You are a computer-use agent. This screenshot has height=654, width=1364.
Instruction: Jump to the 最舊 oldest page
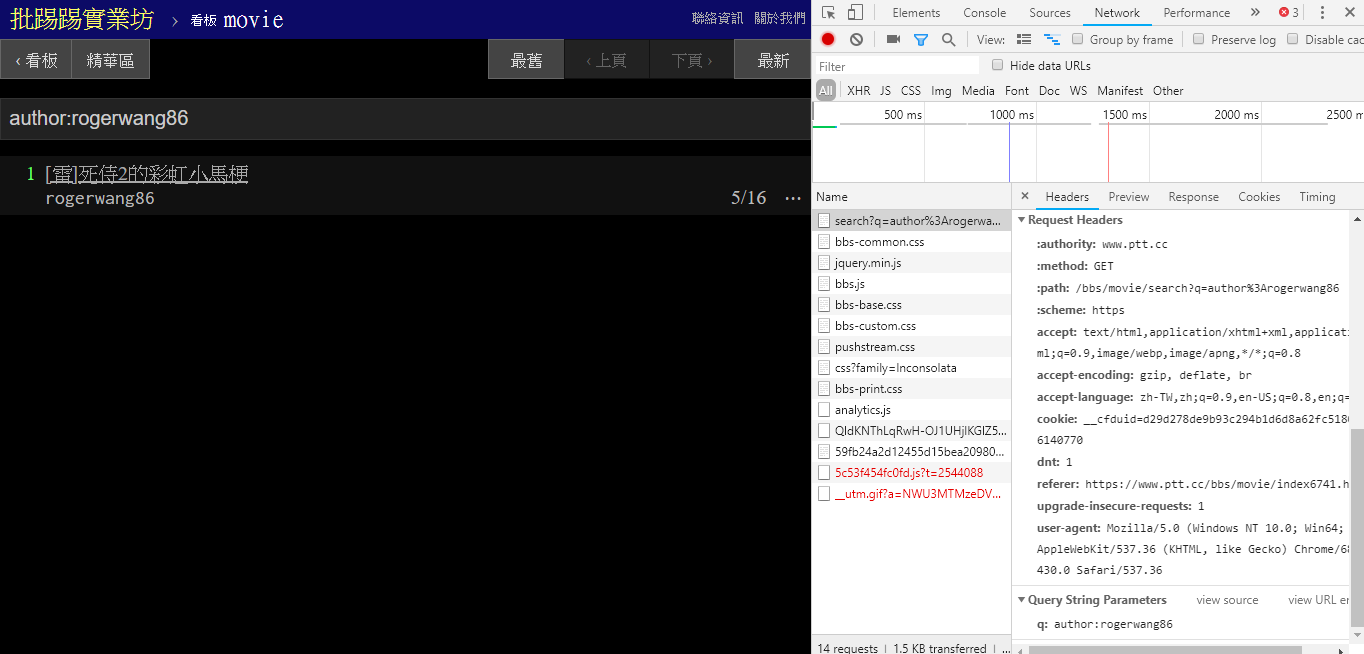(526, 60)
